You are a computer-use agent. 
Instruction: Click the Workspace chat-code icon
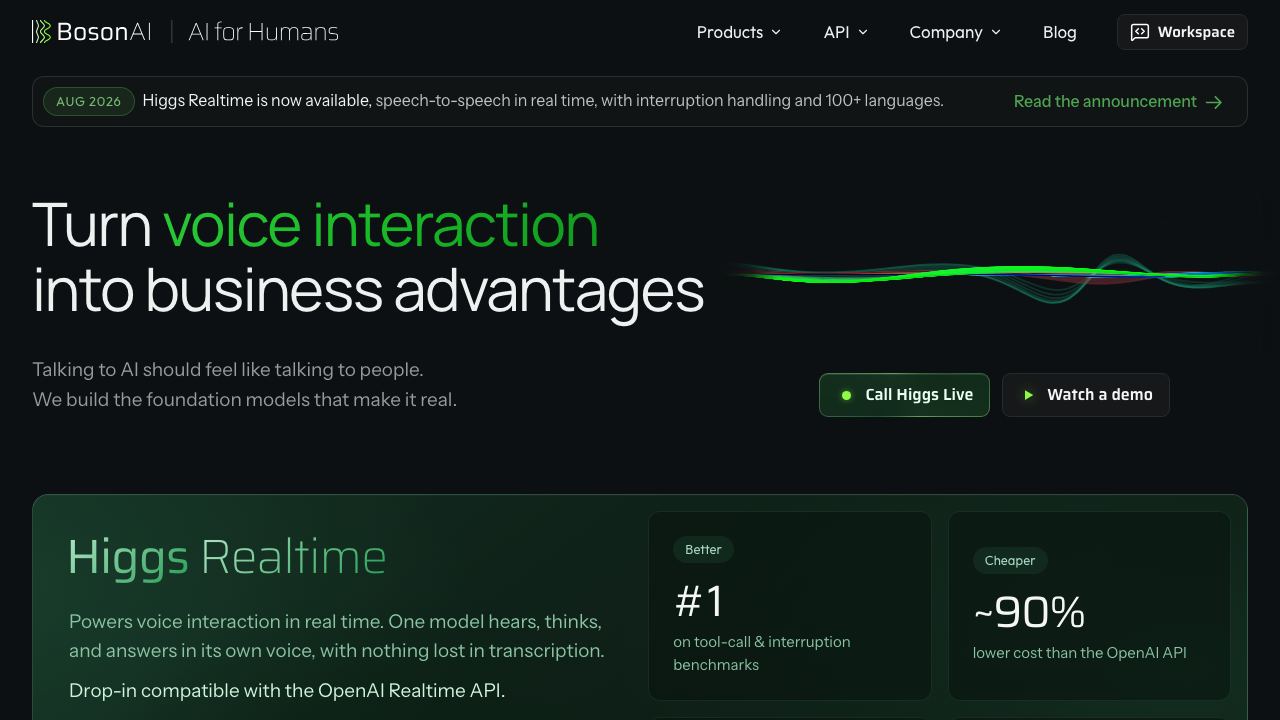click(1140, 32)
